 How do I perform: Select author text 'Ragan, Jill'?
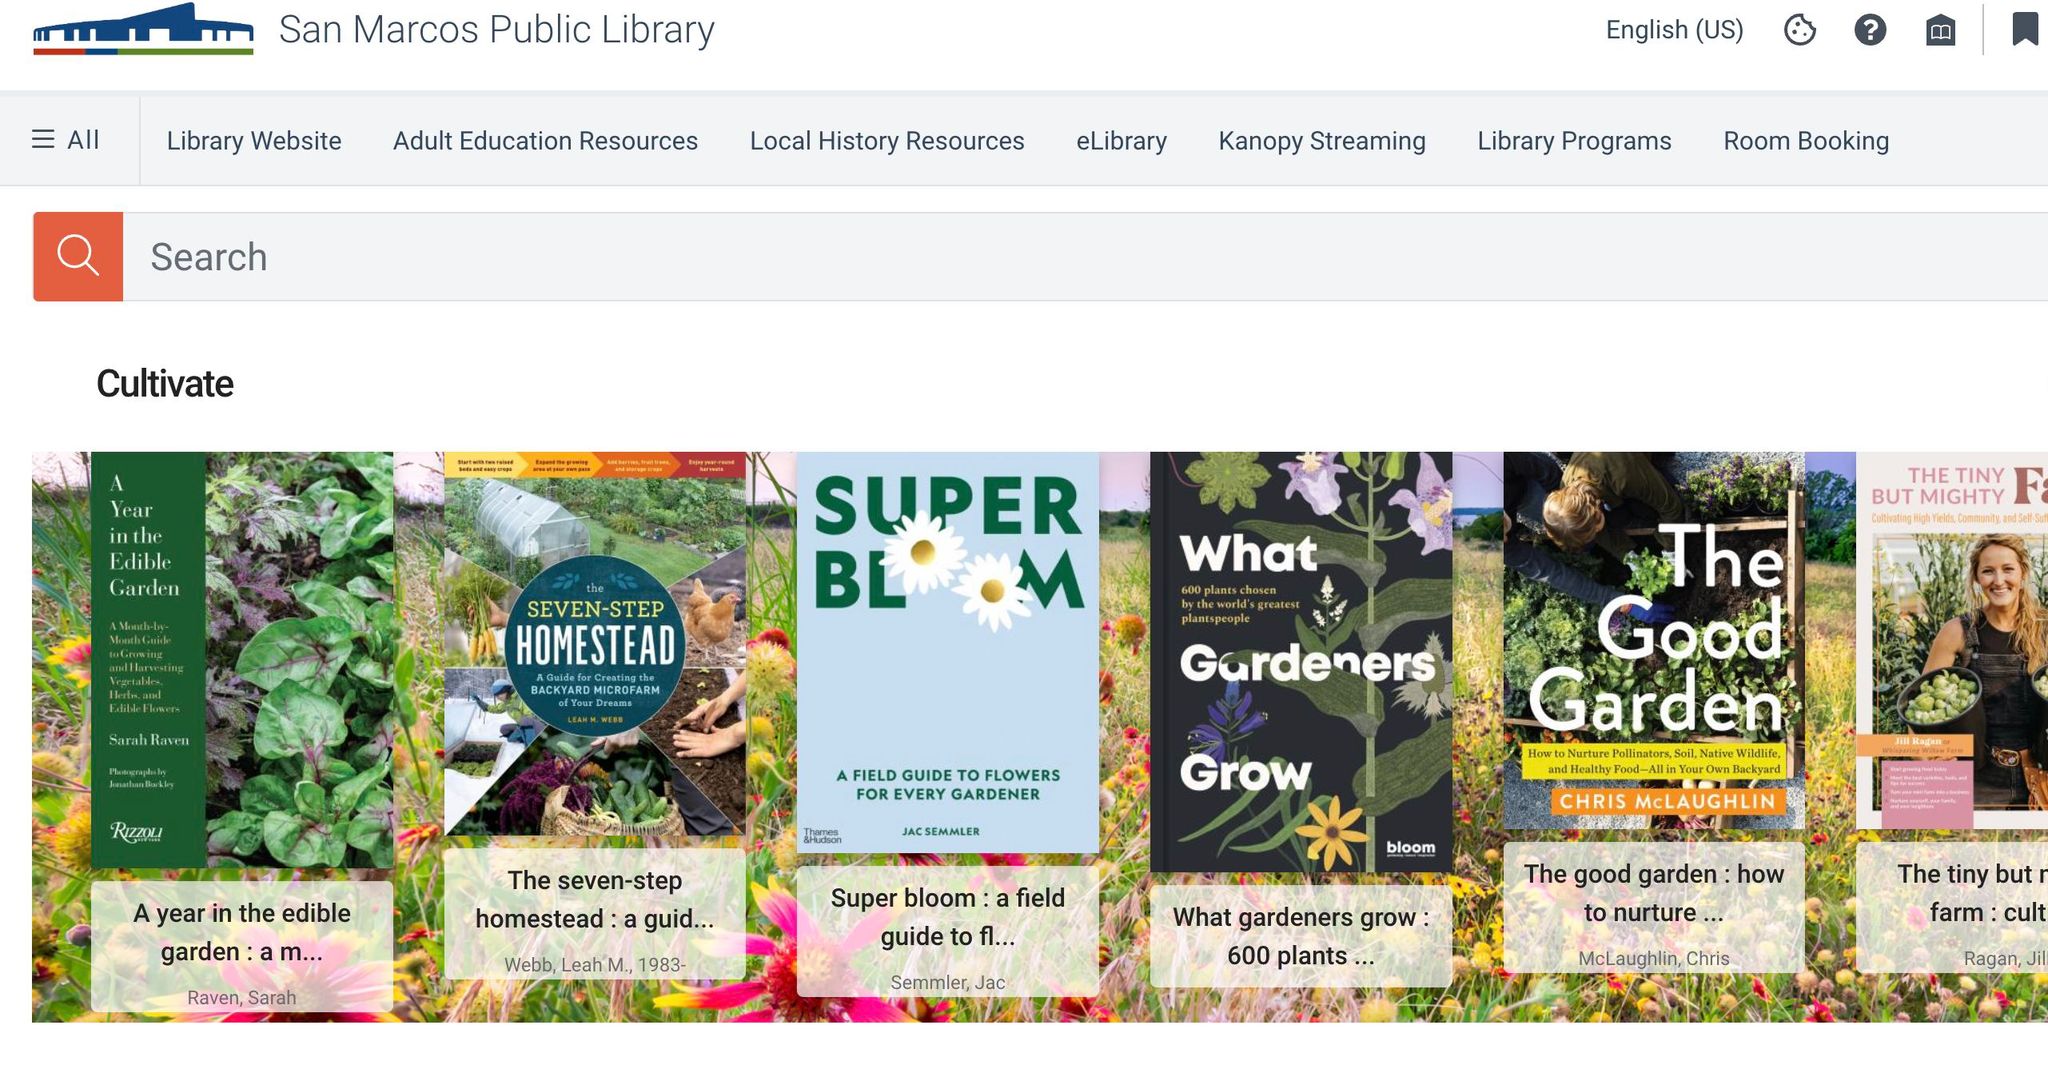pos(2005,958)
